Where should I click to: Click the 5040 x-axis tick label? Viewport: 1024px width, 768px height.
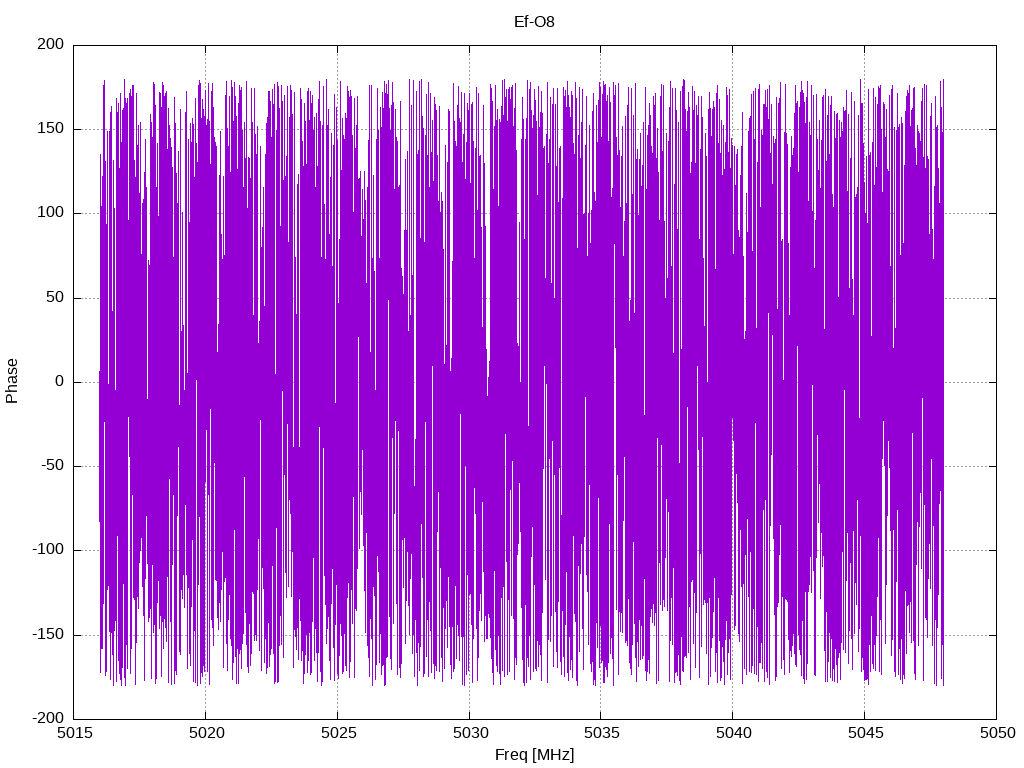click(733, 733)
